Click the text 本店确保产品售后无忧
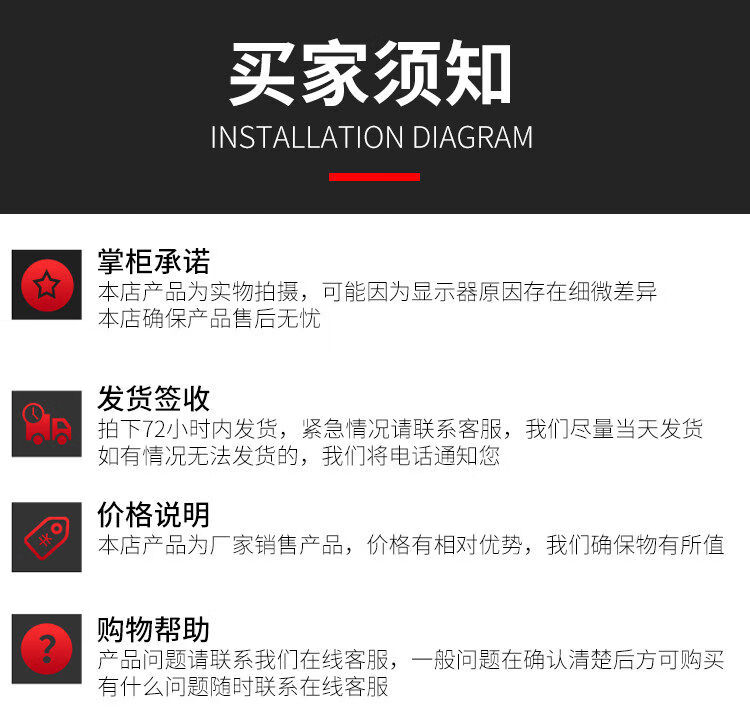 click(x=209, y=319)
